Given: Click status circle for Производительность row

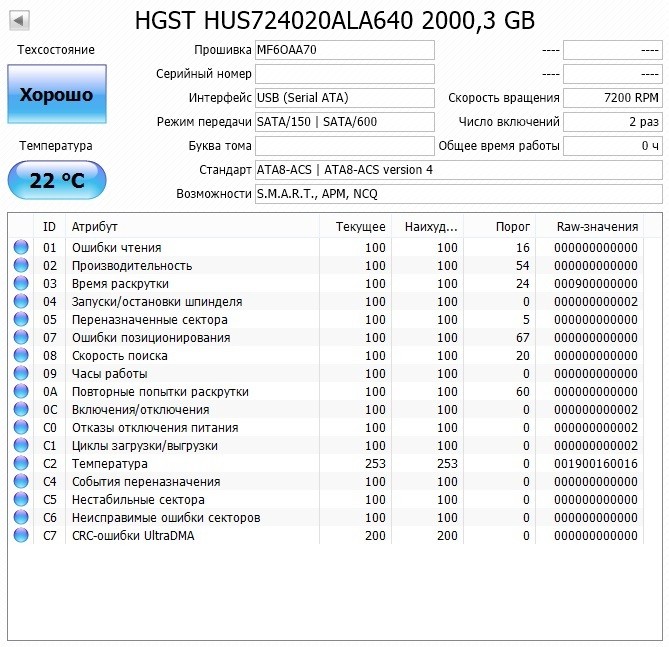Looking at the screenshot, I should (21, 265).
